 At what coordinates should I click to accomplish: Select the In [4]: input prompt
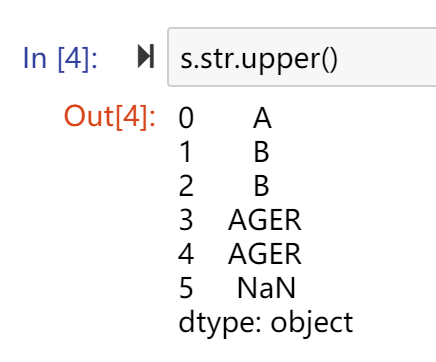(x=60, y=58)
